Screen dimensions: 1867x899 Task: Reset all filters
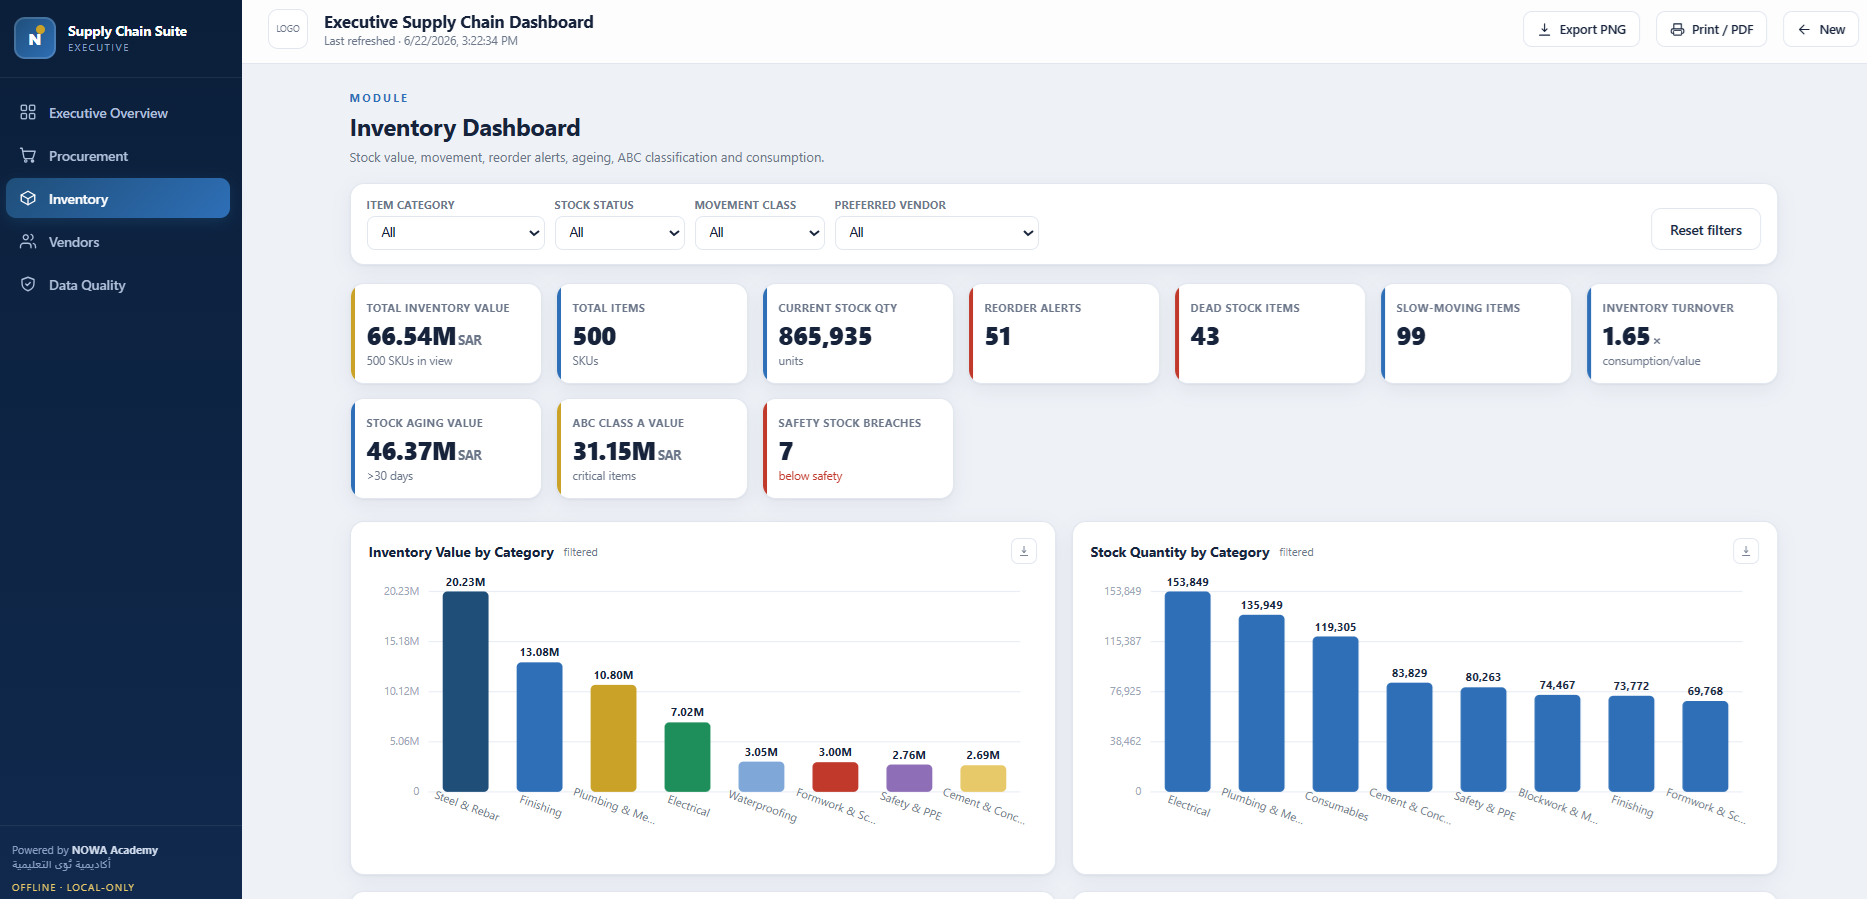coord(1706,230)
